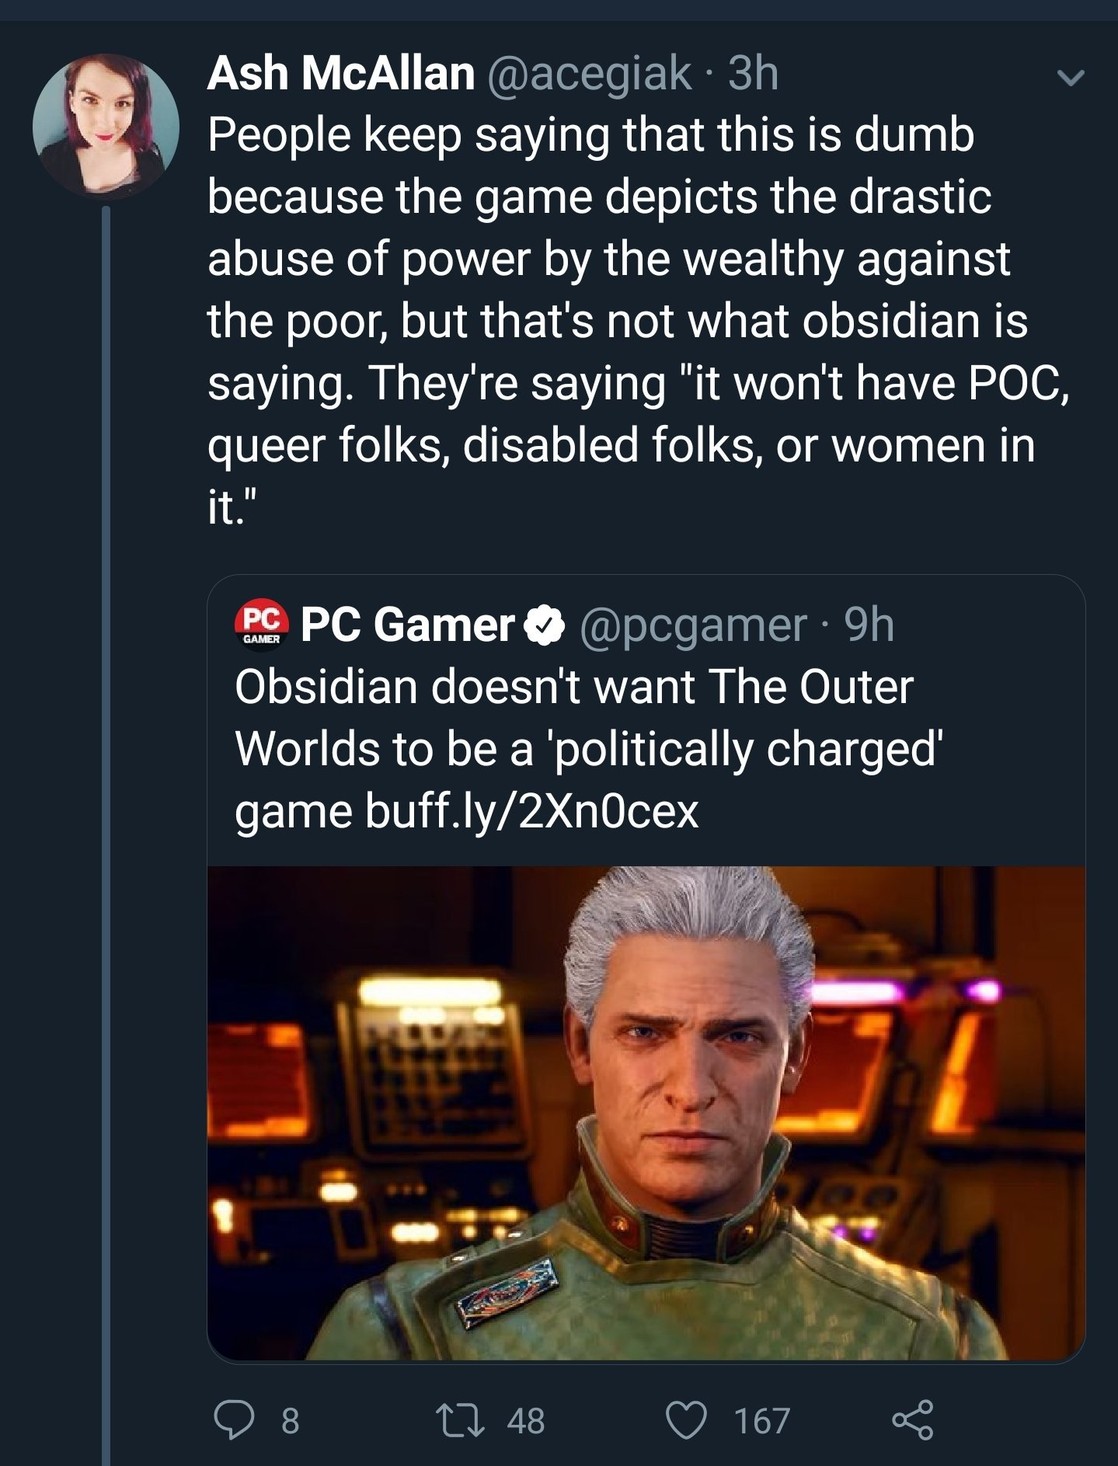
Task: Click the PC Gamer logo icon
Action: (x=261, y=625)
